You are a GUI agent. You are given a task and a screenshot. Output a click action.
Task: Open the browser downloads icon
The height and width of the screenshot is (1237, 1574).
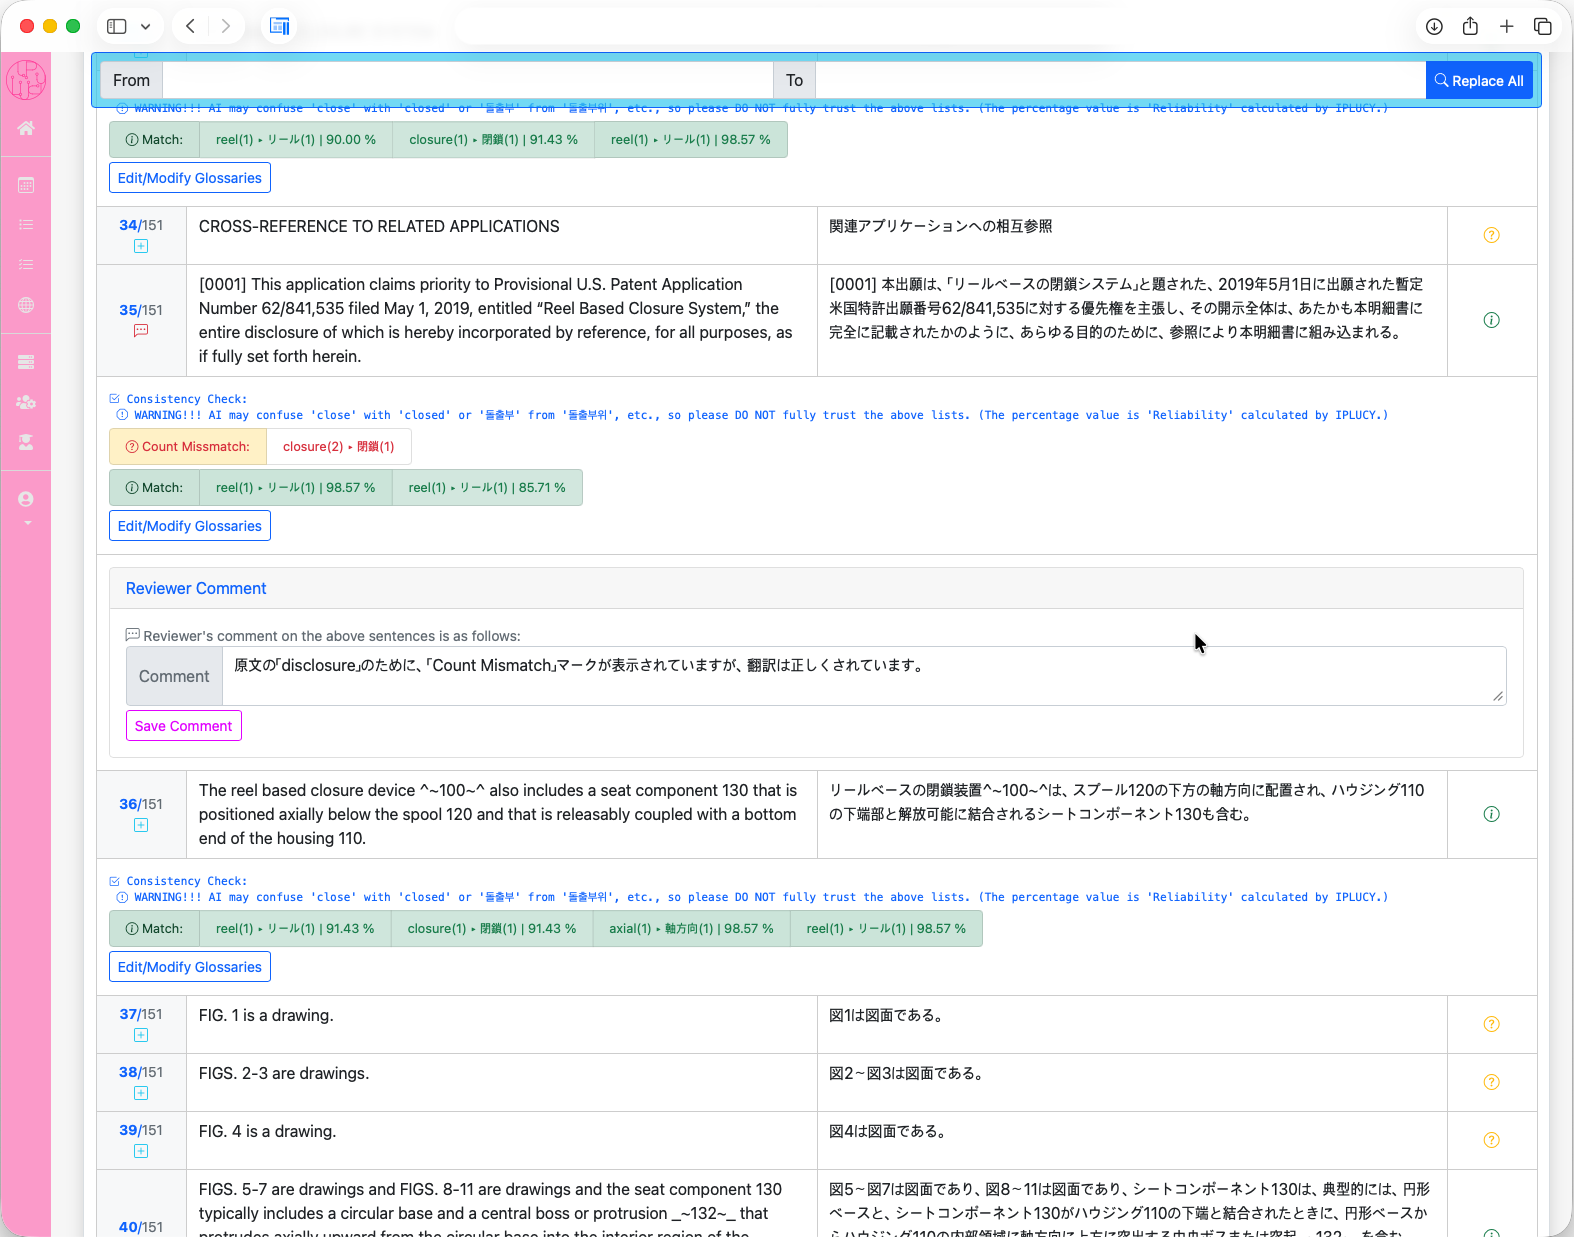(x=1434, y=26)
